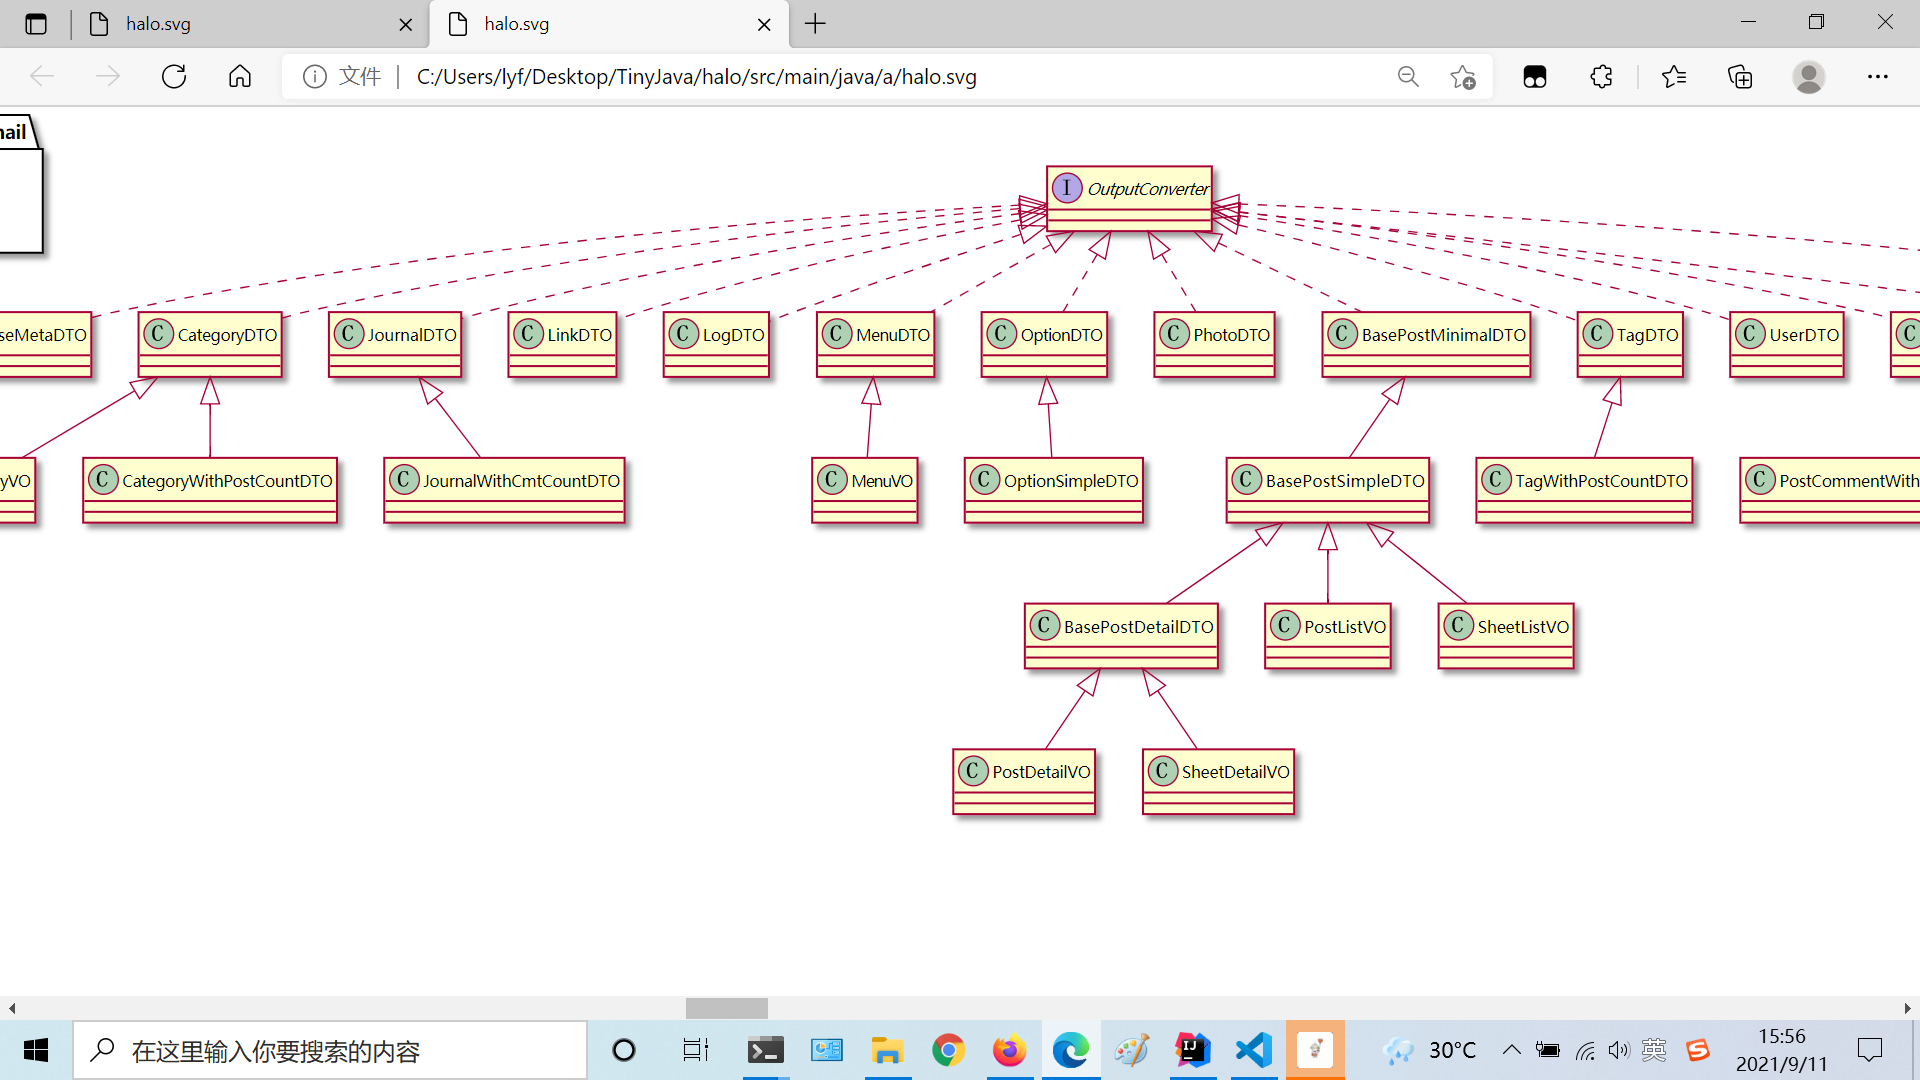Open Task View on taskbar
This screenshot has width=1920, height=1080.
pos(695,1050)
